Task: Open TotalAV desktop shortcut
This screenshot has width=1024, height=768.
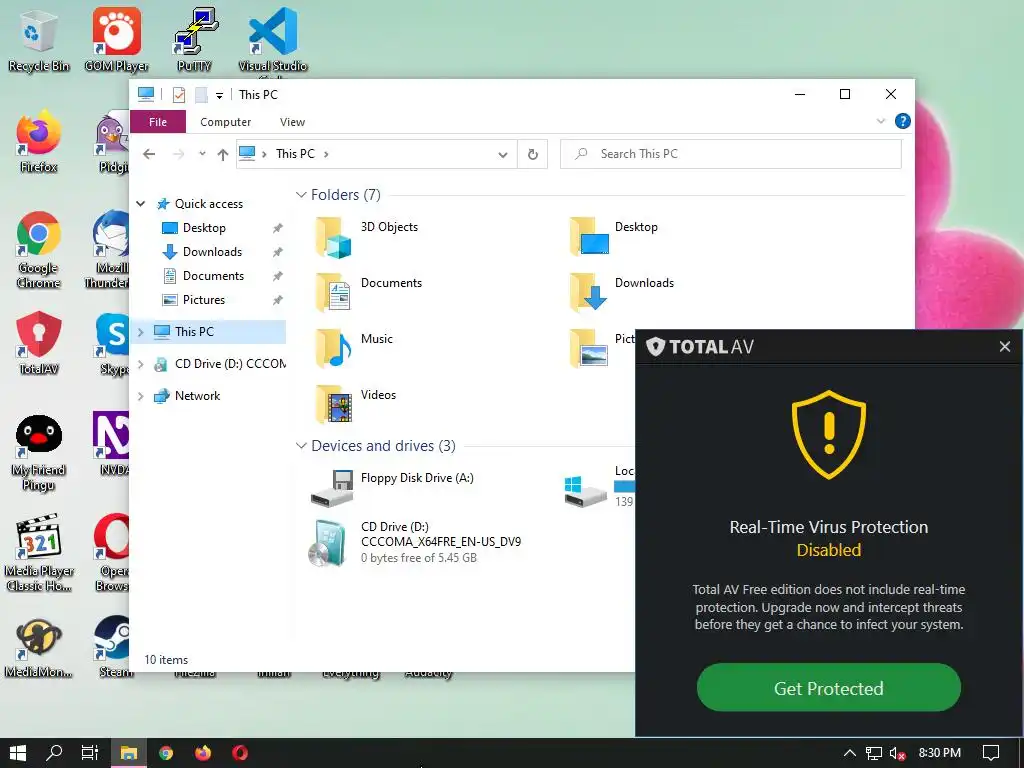Action: pyautogui.click(x=39, y=343)
